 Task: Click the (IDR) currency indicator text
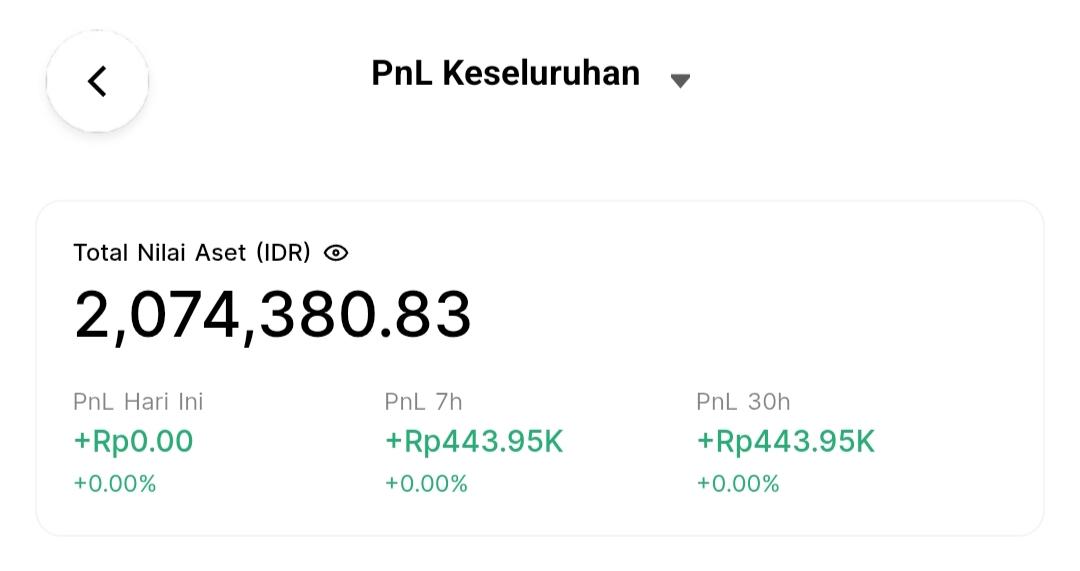coord(283,253)
